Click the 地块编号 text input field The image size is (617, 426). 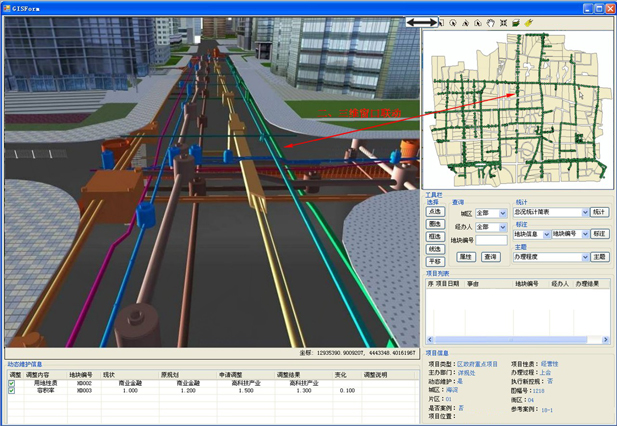[x=491, y=241]
